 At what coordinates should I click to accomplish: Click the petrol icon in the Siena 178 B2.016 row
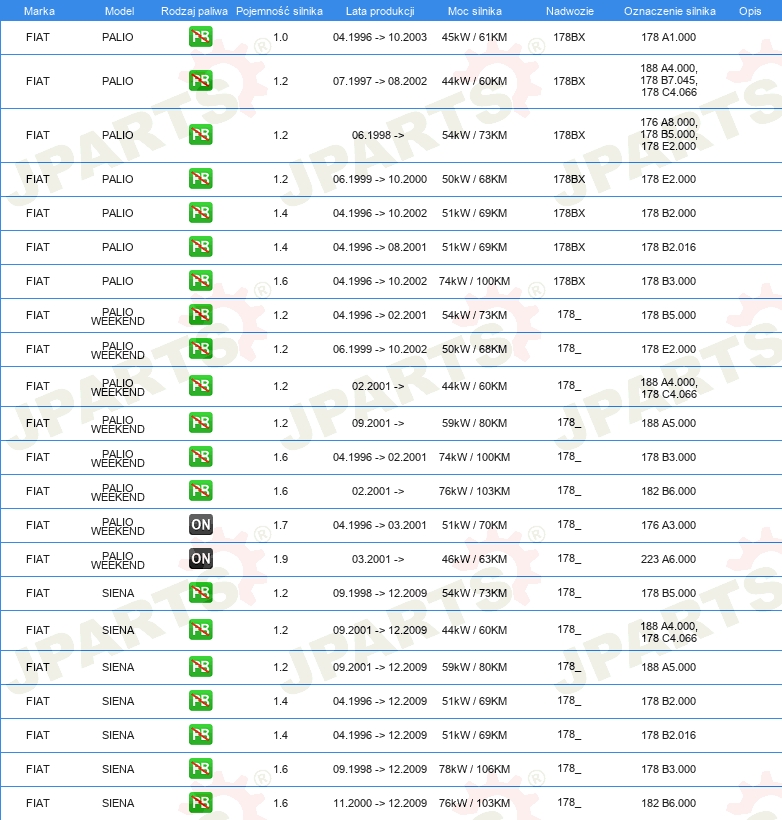point(200,735)
